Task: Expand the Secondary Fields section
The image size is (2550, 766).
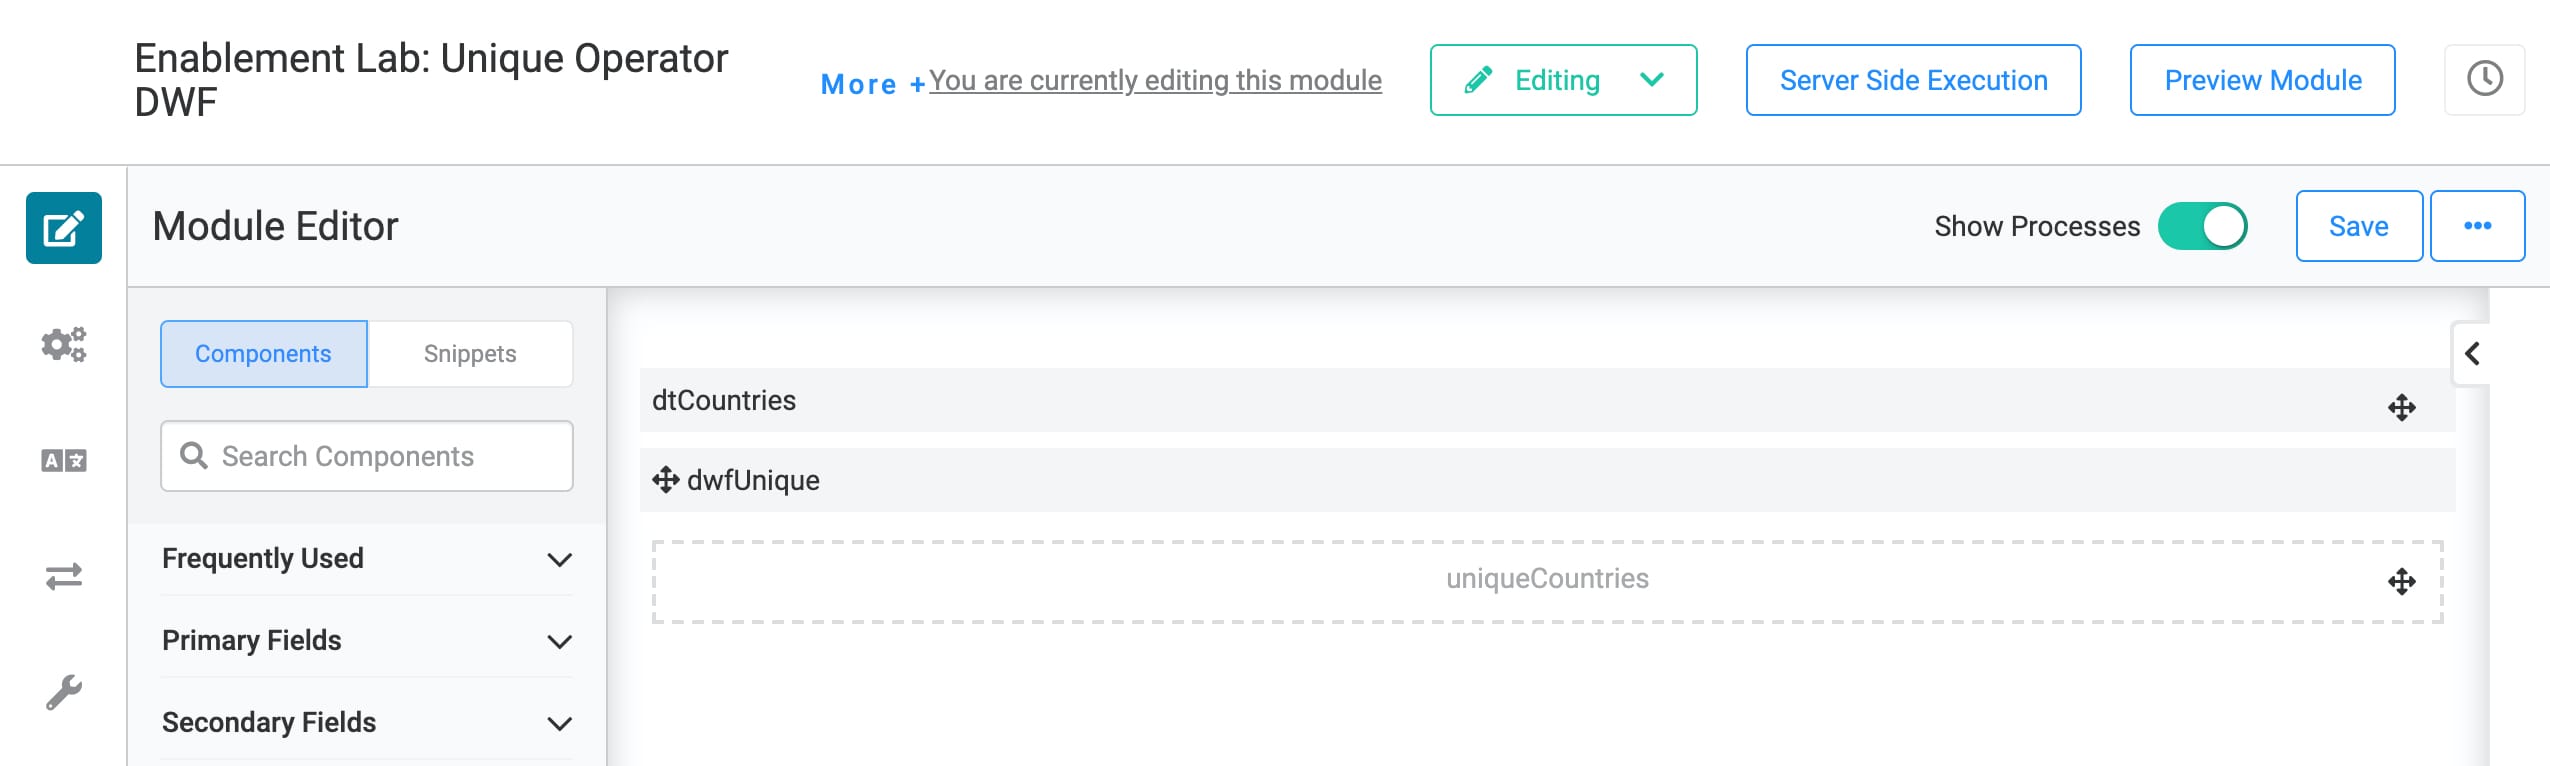Action: (x=367, y=722)
